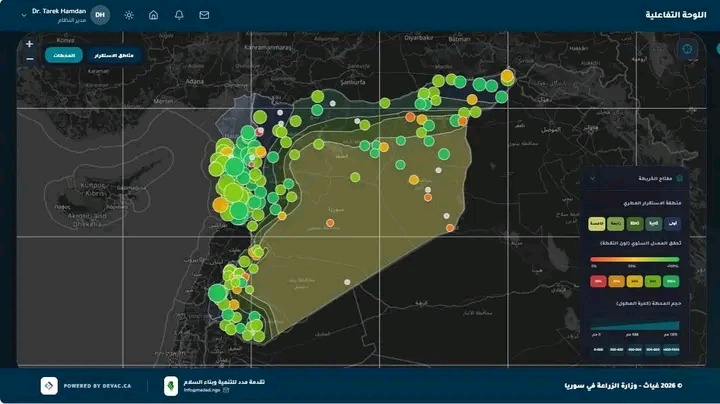Collapse the مفتاح الخريطة legend panel
Viewport: 720px width, 404px height.
592,178
